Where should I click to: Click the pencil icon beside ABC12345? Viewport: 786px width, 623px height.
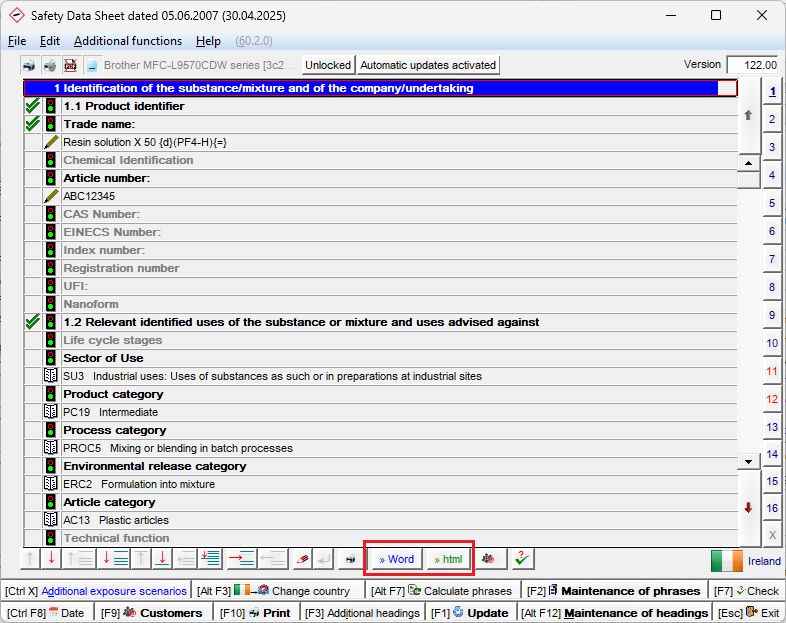tap(51, 196)
